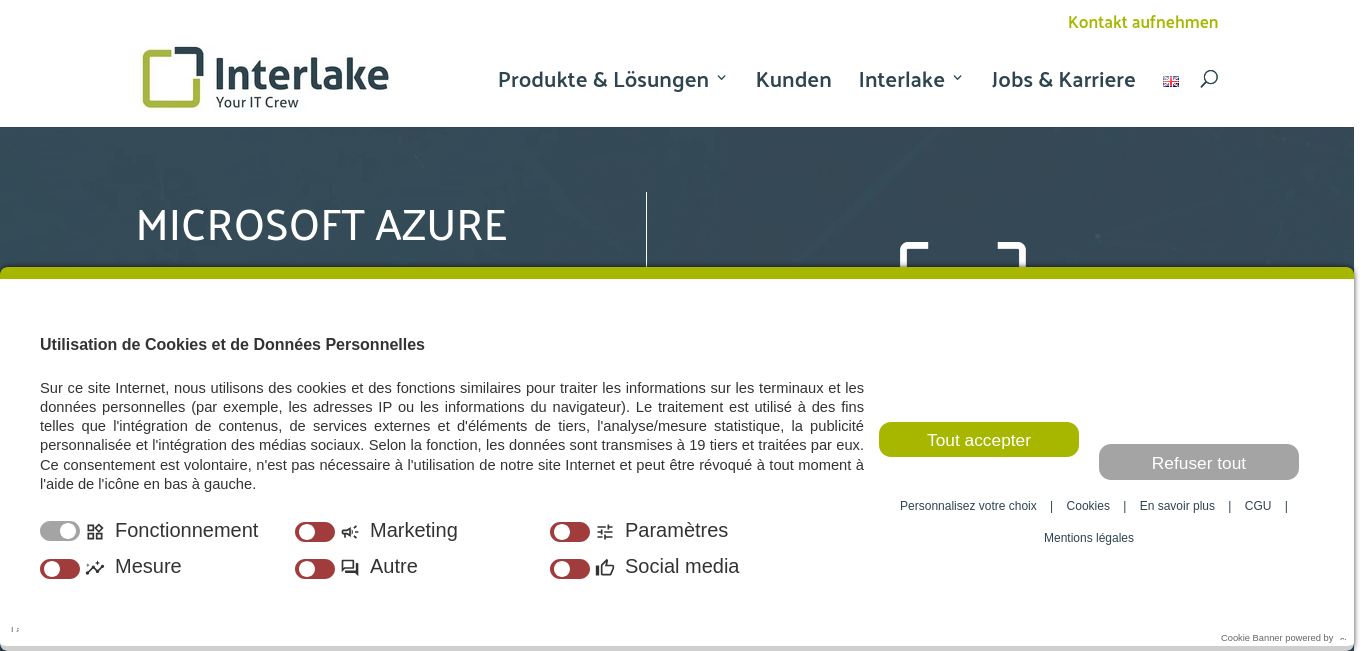Open the Personnalisez votre choix link

[968, 506]
